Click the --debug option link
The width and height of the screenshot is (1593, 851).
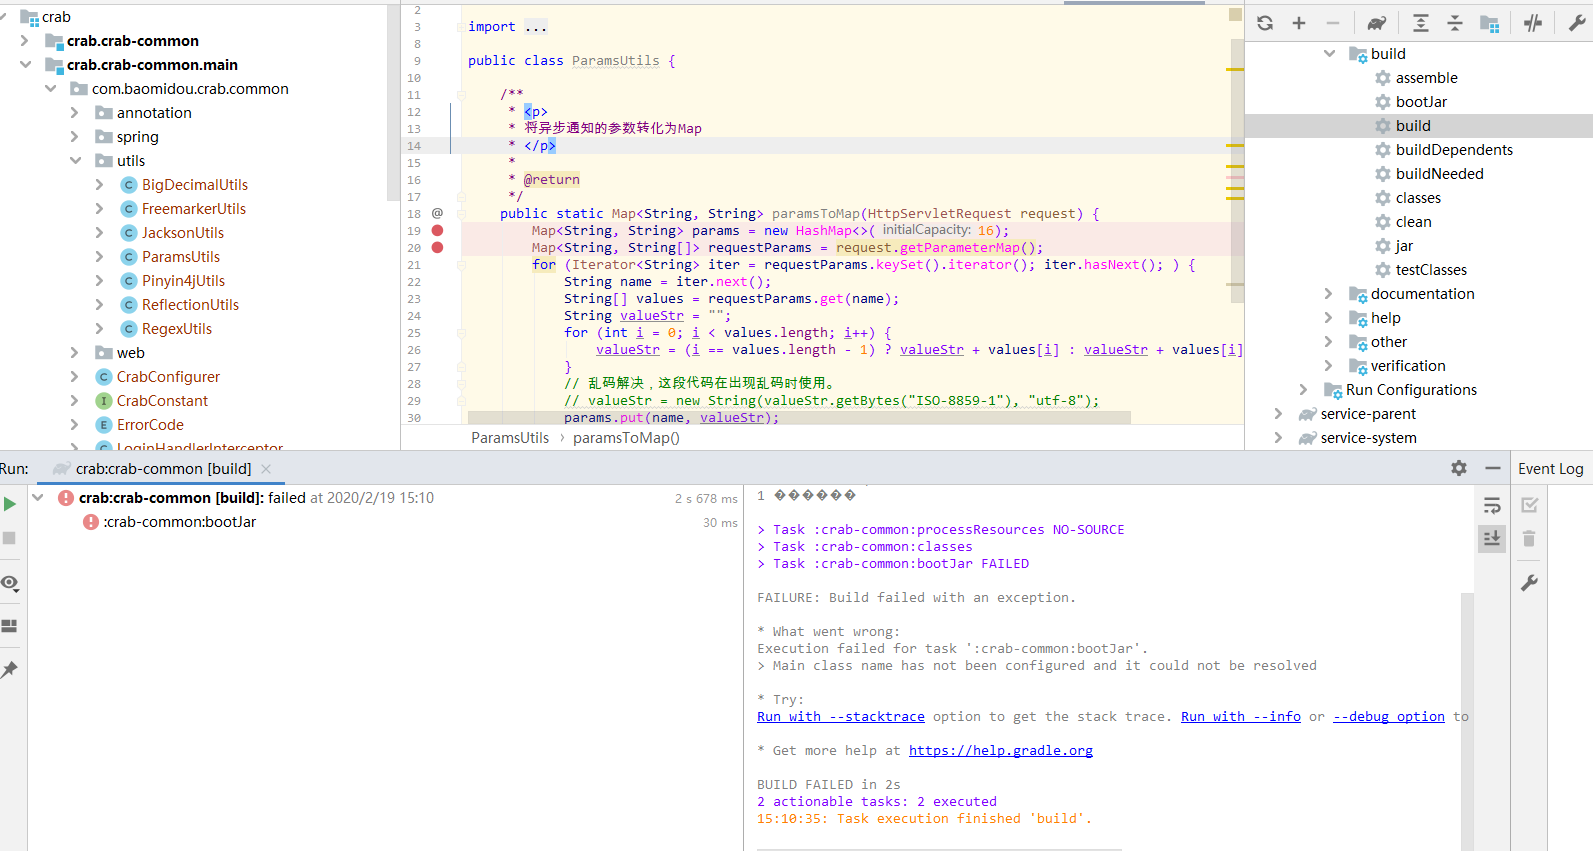1388,717
